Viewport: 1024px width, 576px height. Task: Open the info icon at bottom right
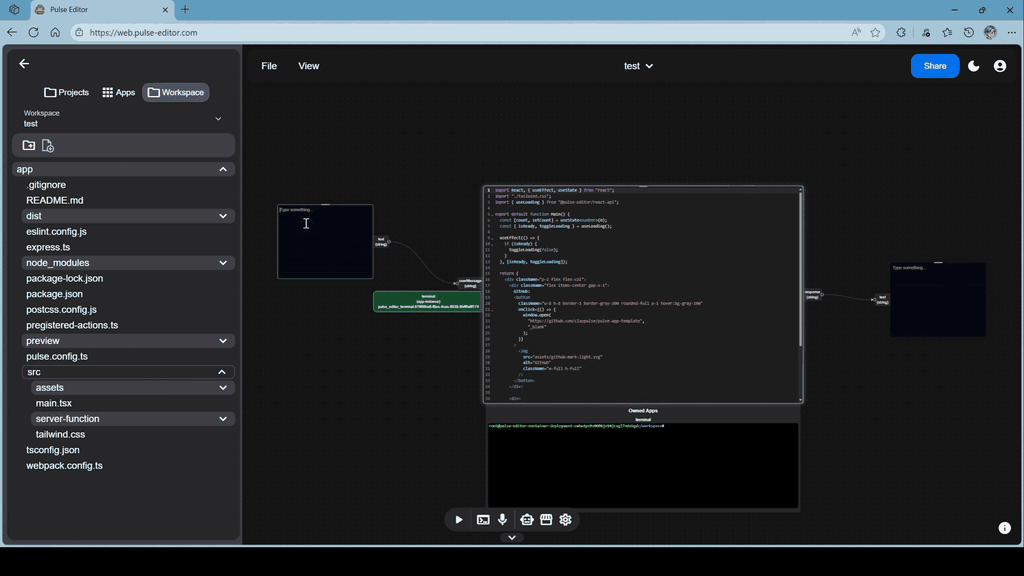[x=1004, y=527]
